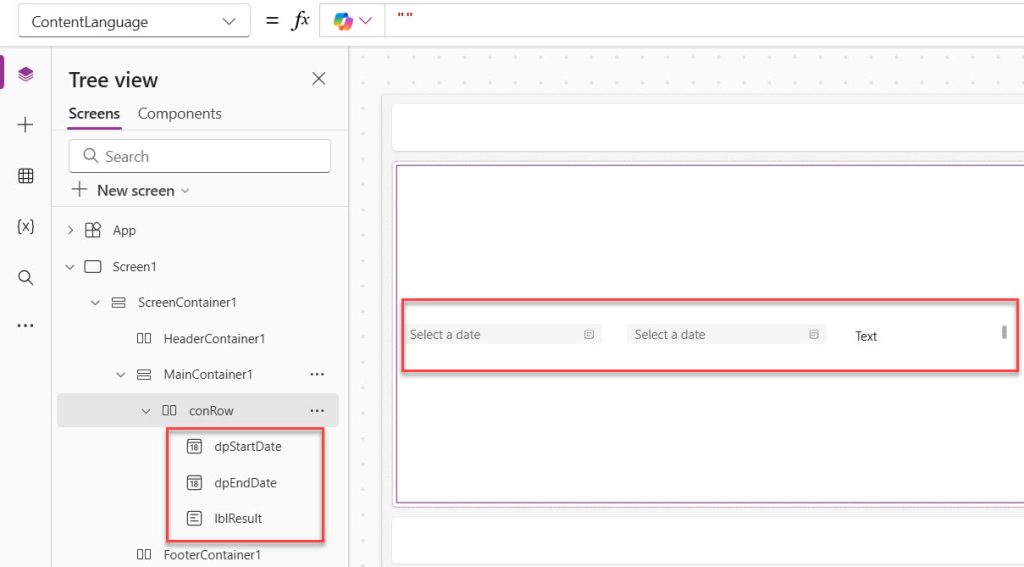Screen dimensions: 1024x567
Task: Select HeaderContainer1 in the tree
Action: [x=214, y=338]
